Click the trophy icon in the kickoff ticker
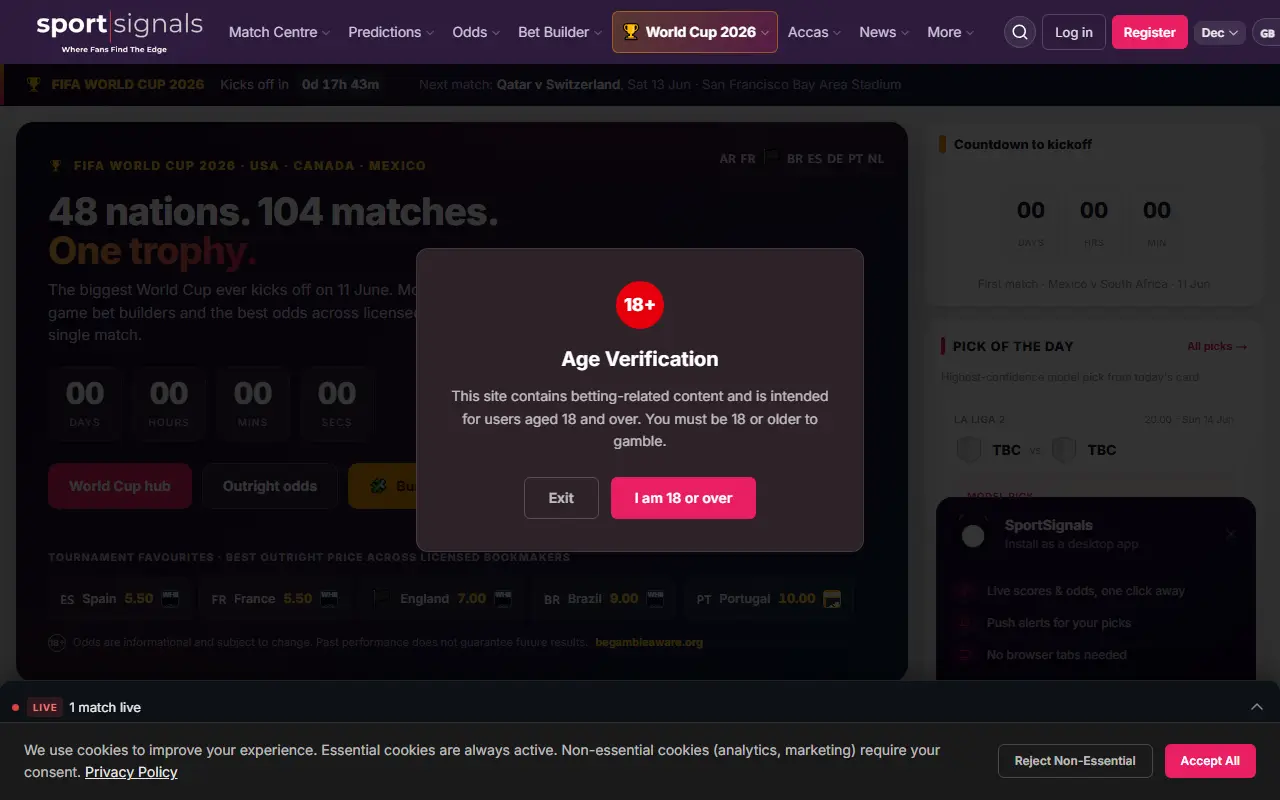 (x=34, y=84)
